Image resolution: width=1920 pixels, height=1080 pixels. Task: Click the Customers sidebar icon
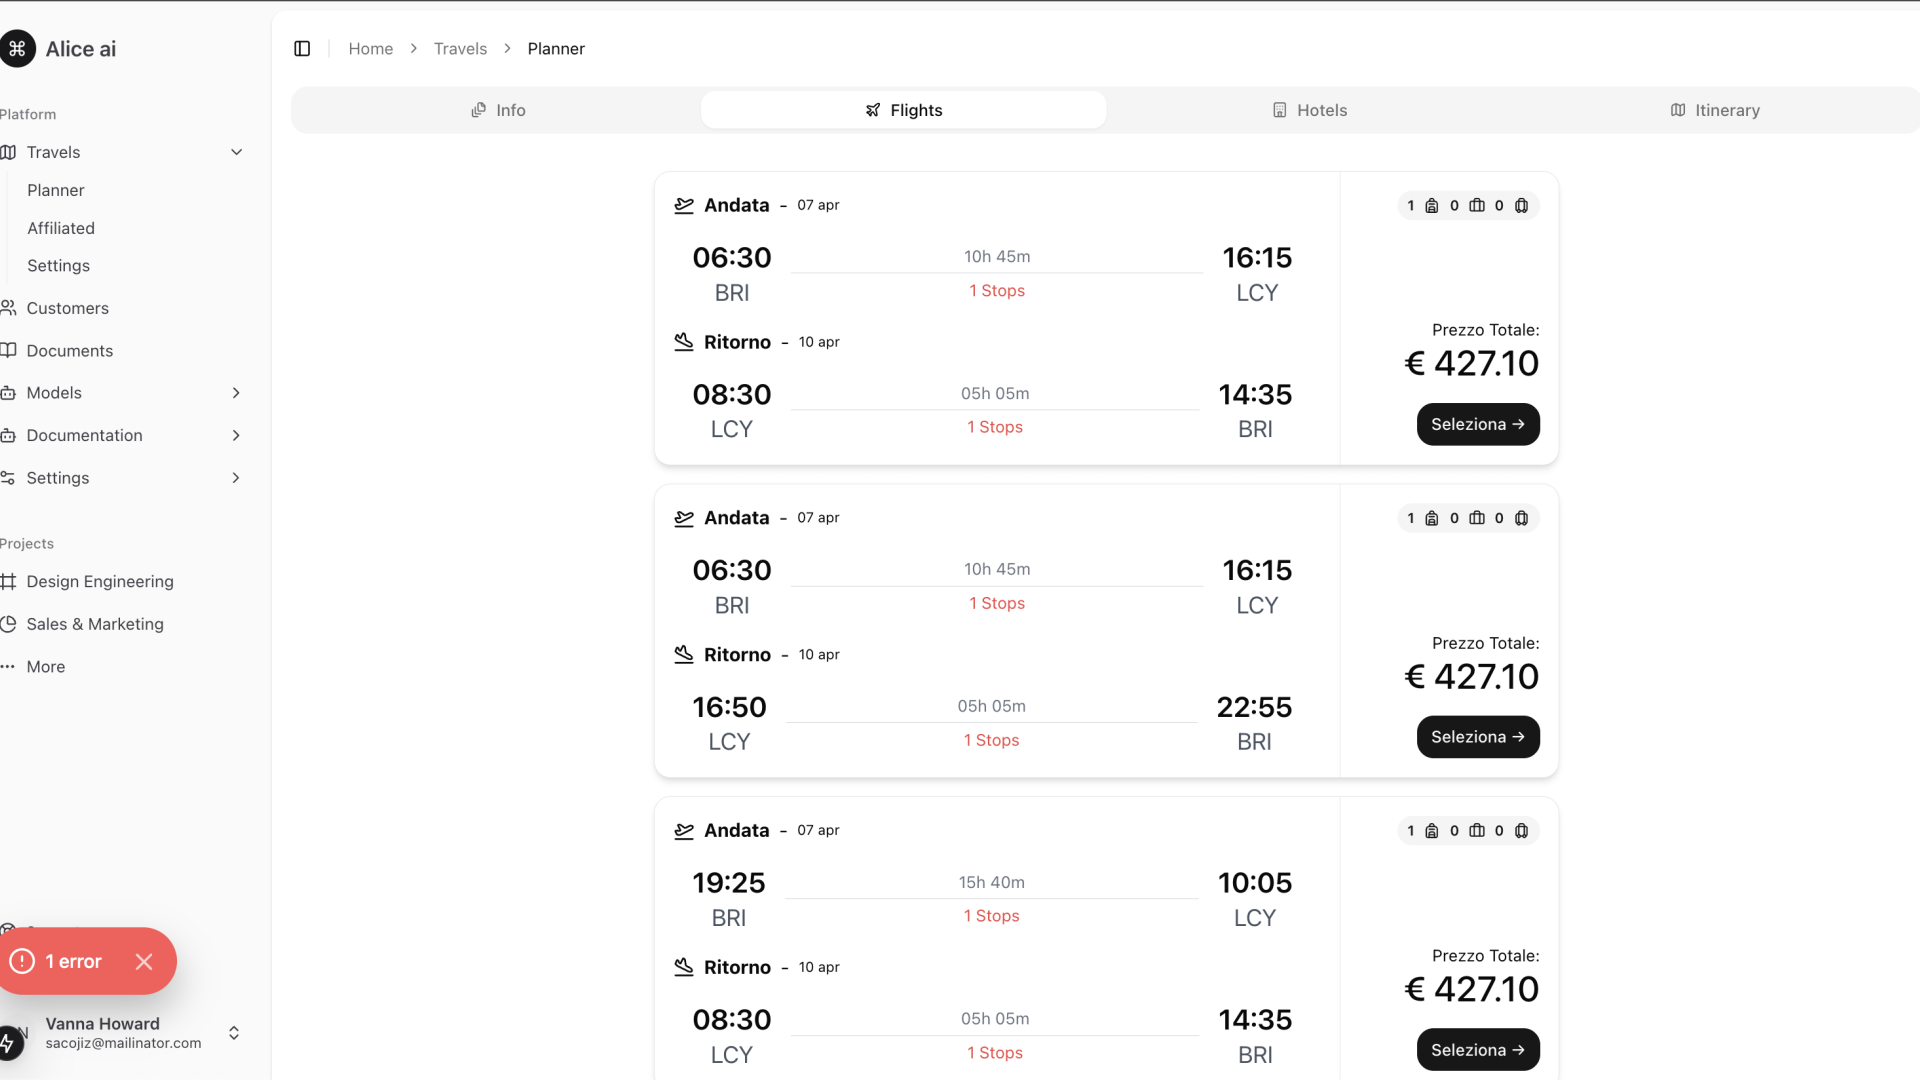click(8, 308)
